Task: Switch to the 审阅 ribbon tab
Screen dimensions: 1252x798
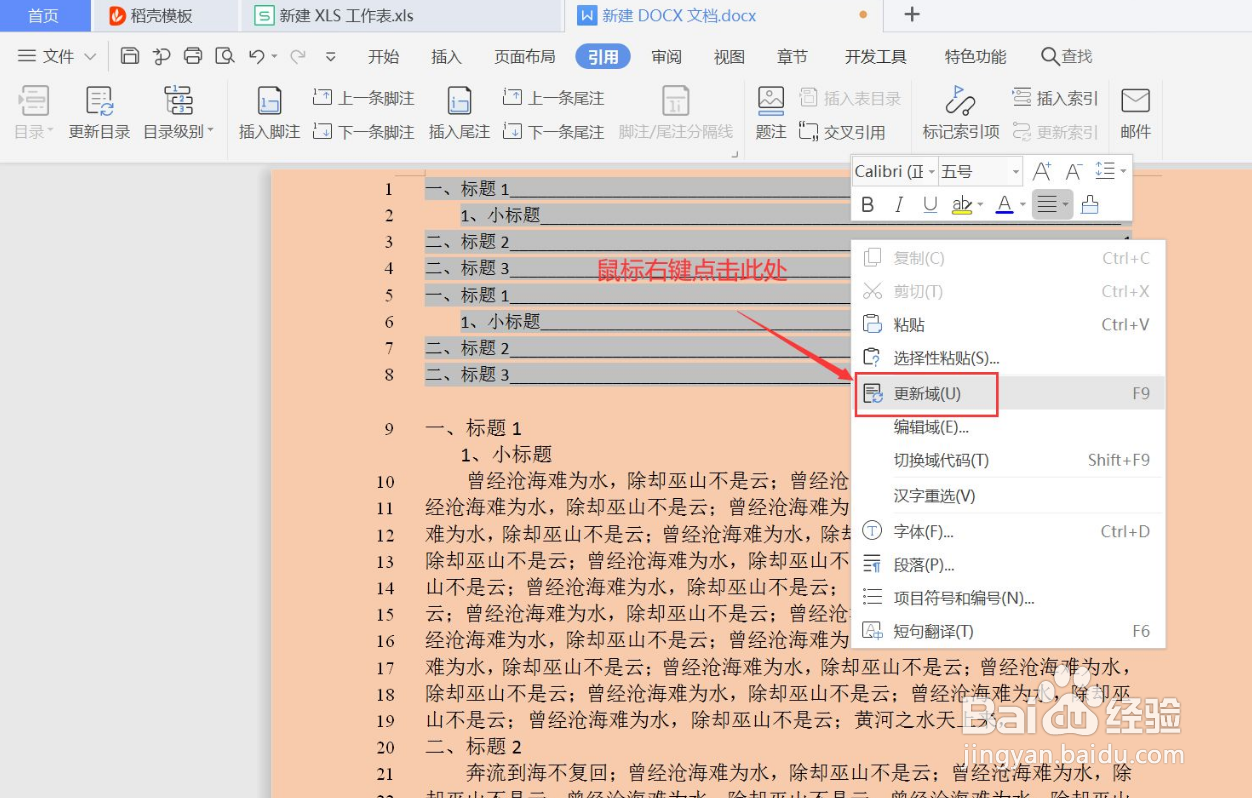Action: 665,57
